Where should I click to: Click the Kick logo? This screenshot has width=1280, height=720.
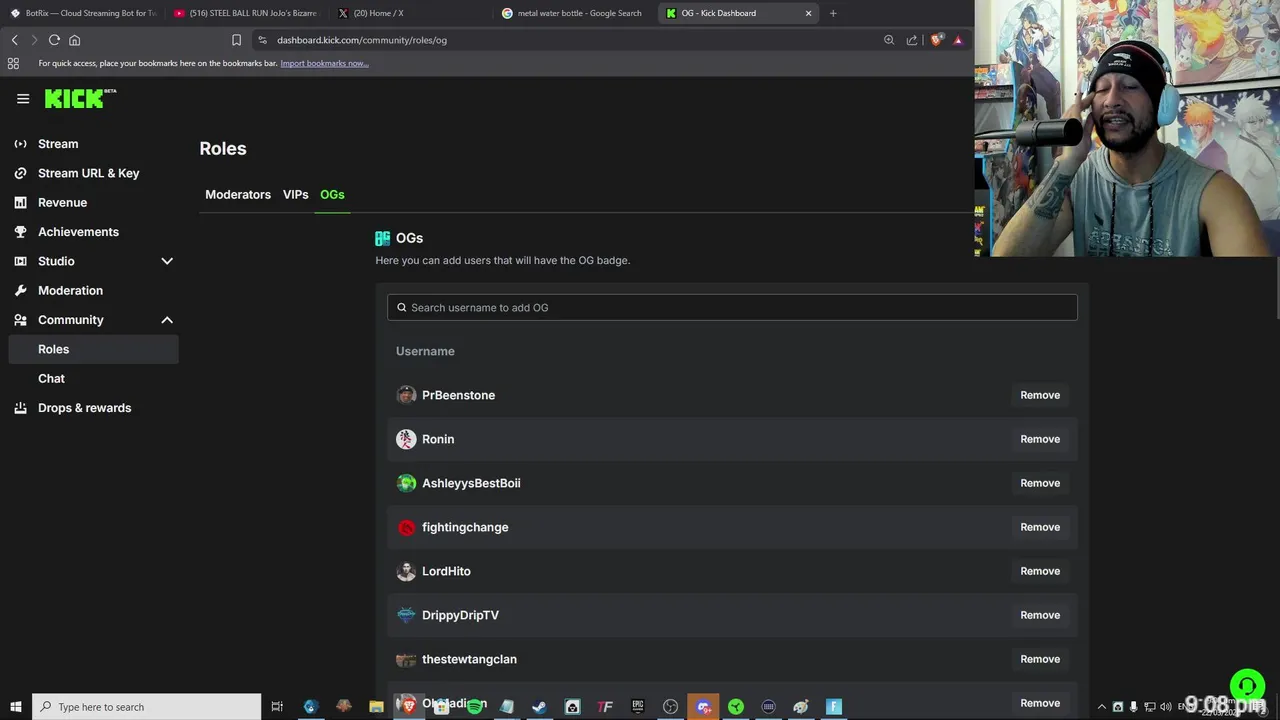80,98
